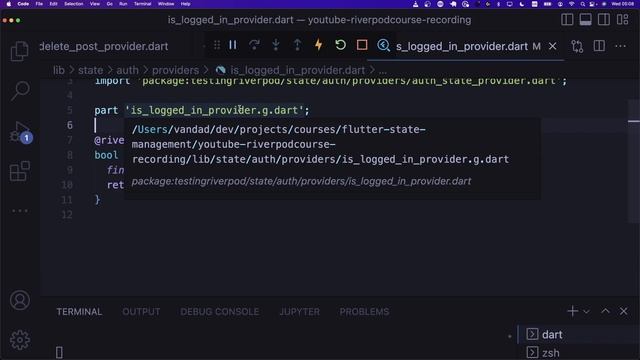Click the 'is_logged_in_provider.g.dart' part string
Viewport: 640px width, 360px height.
point(215,110)
